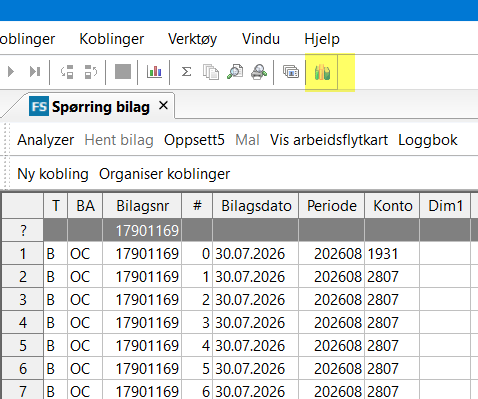
Task: Click the T column header
Action: click(x=56, y=206)
